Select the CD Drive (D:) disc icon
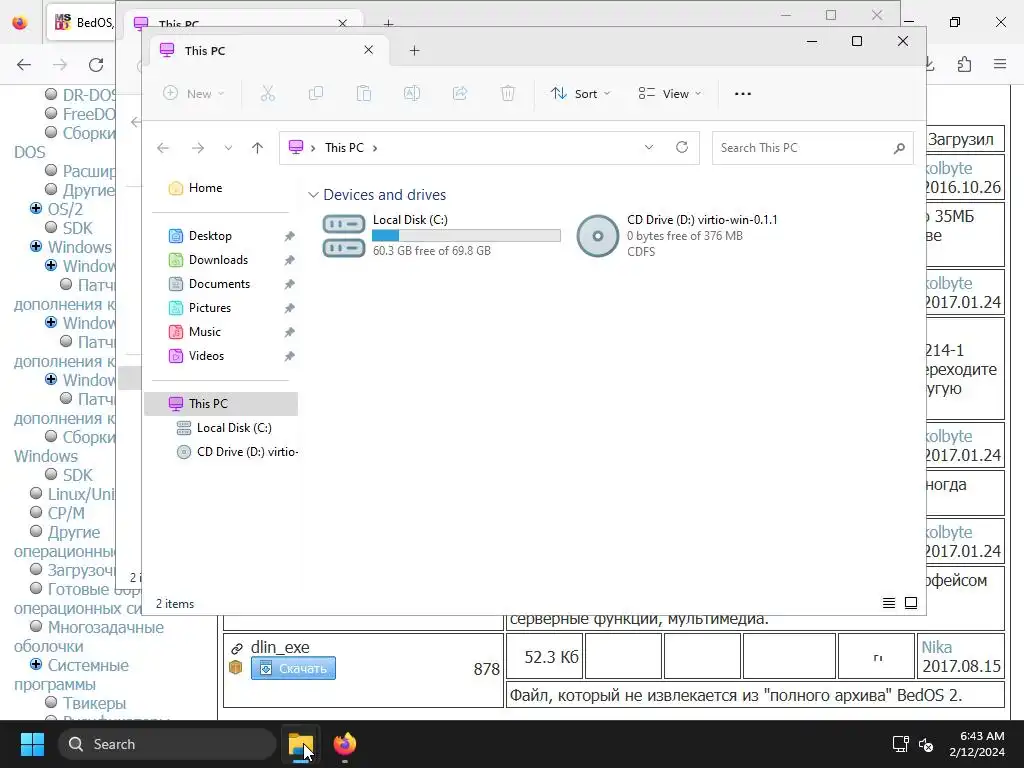Viewport: 1024px width, 768px height. (x=597, y=236)
